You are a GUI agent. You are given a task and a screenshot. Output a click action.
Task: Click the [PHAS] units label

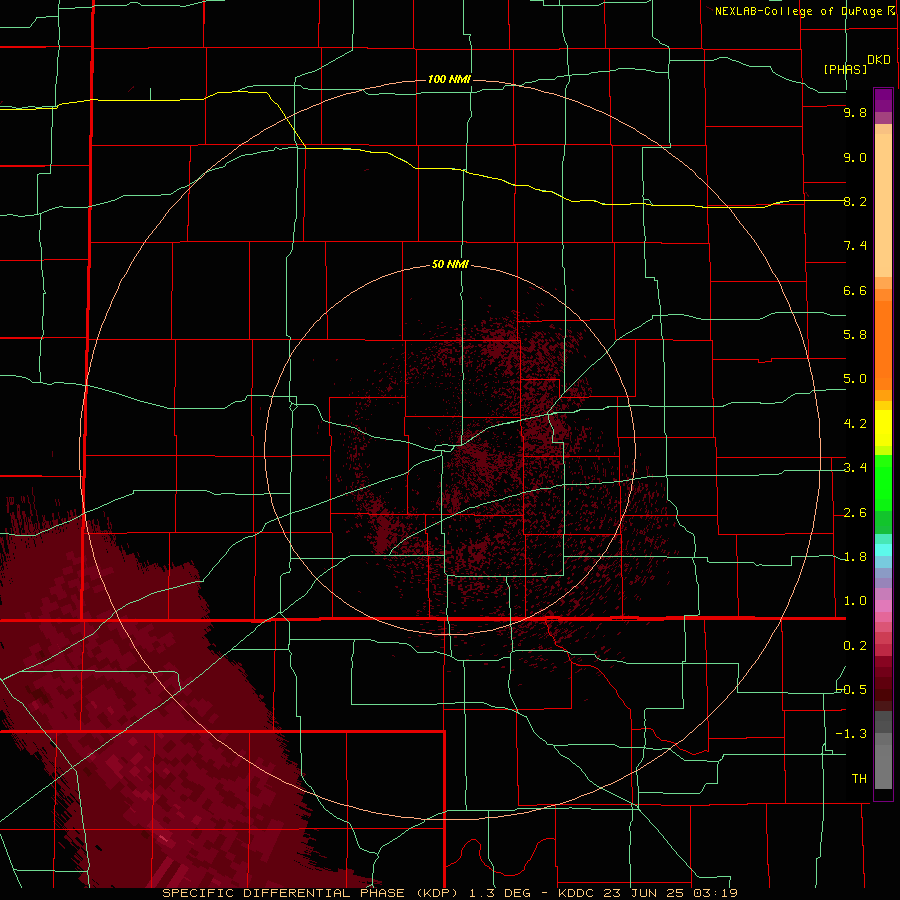click(845, 70)
